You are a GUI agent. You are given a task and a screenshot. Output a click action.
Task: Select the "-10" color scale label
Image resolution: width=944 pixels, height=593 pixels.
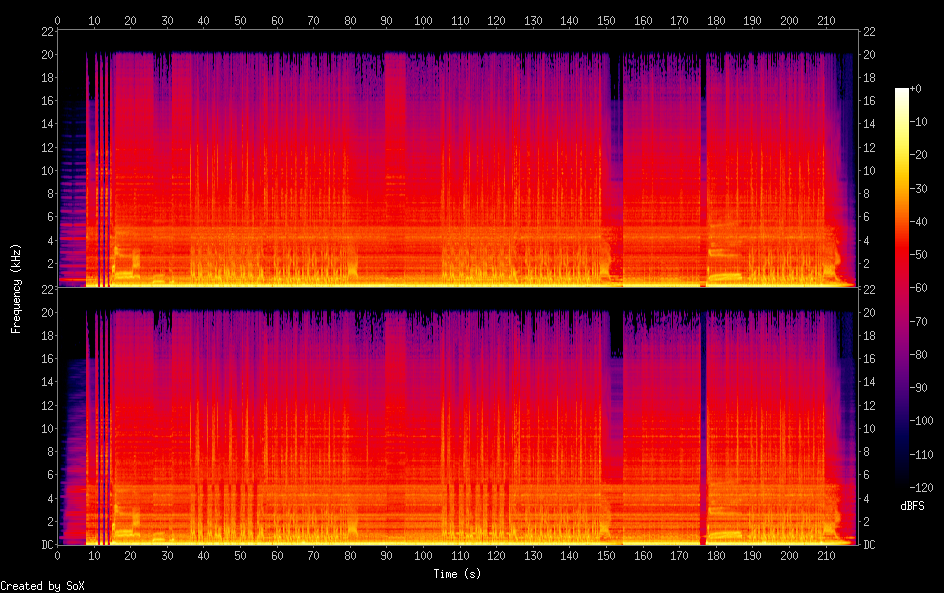[x=918, y=122]
